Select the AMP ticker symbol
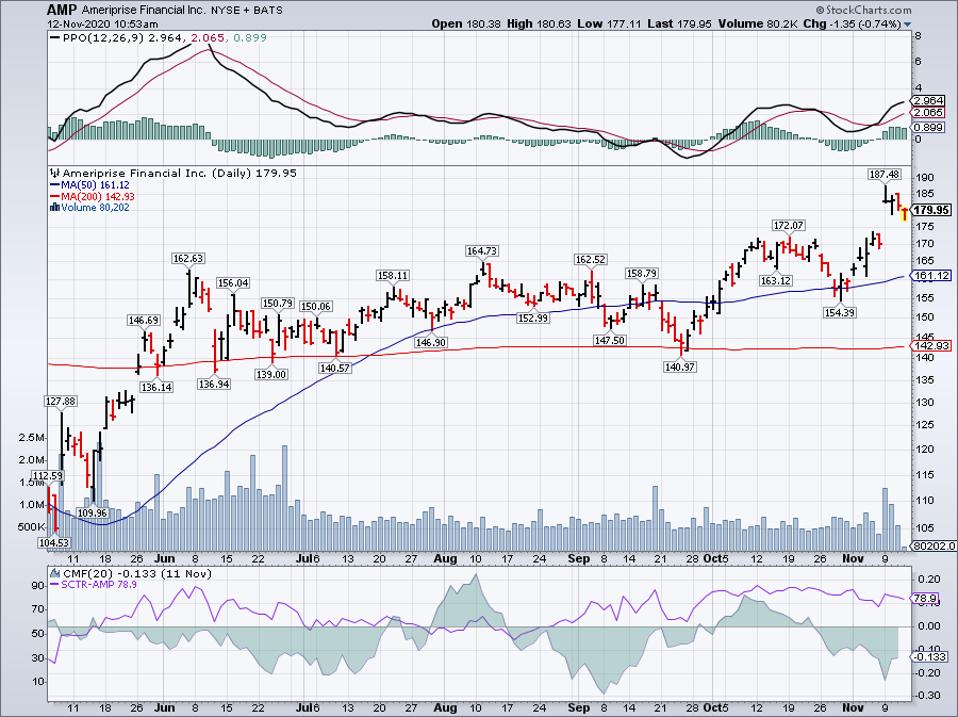Screen dimensions: 958x717 pyautogui.click(x=60, y=10)
